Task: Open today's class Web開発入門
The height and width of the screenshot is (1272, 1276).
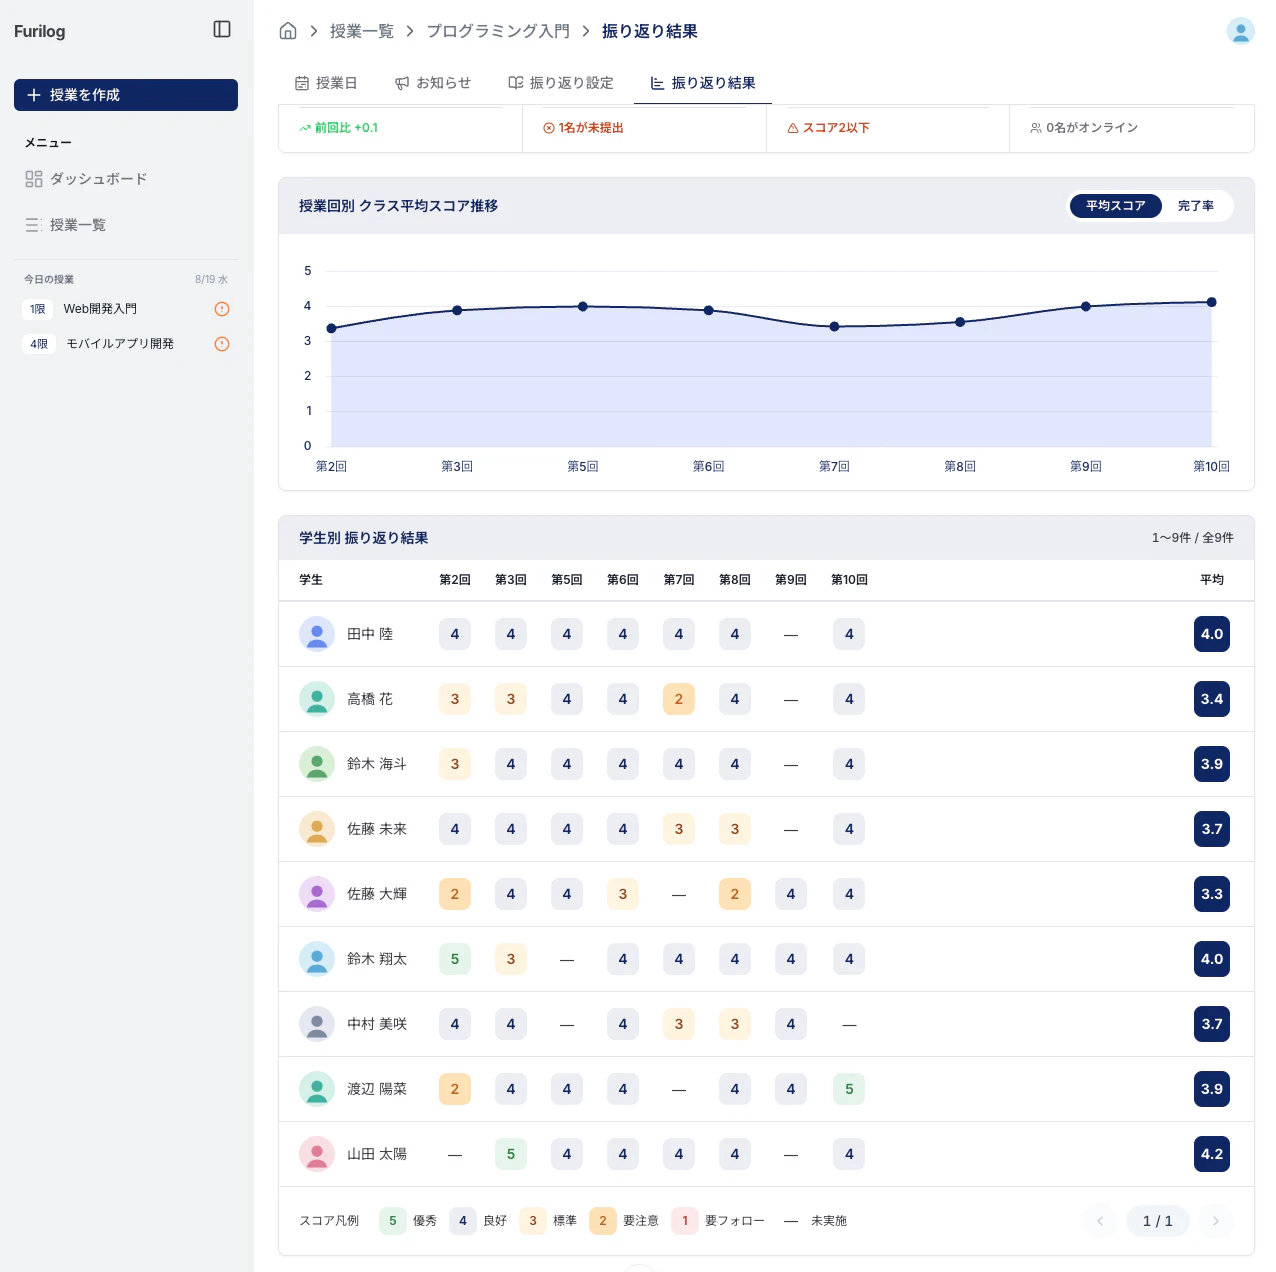Action: tap(126, 309)
